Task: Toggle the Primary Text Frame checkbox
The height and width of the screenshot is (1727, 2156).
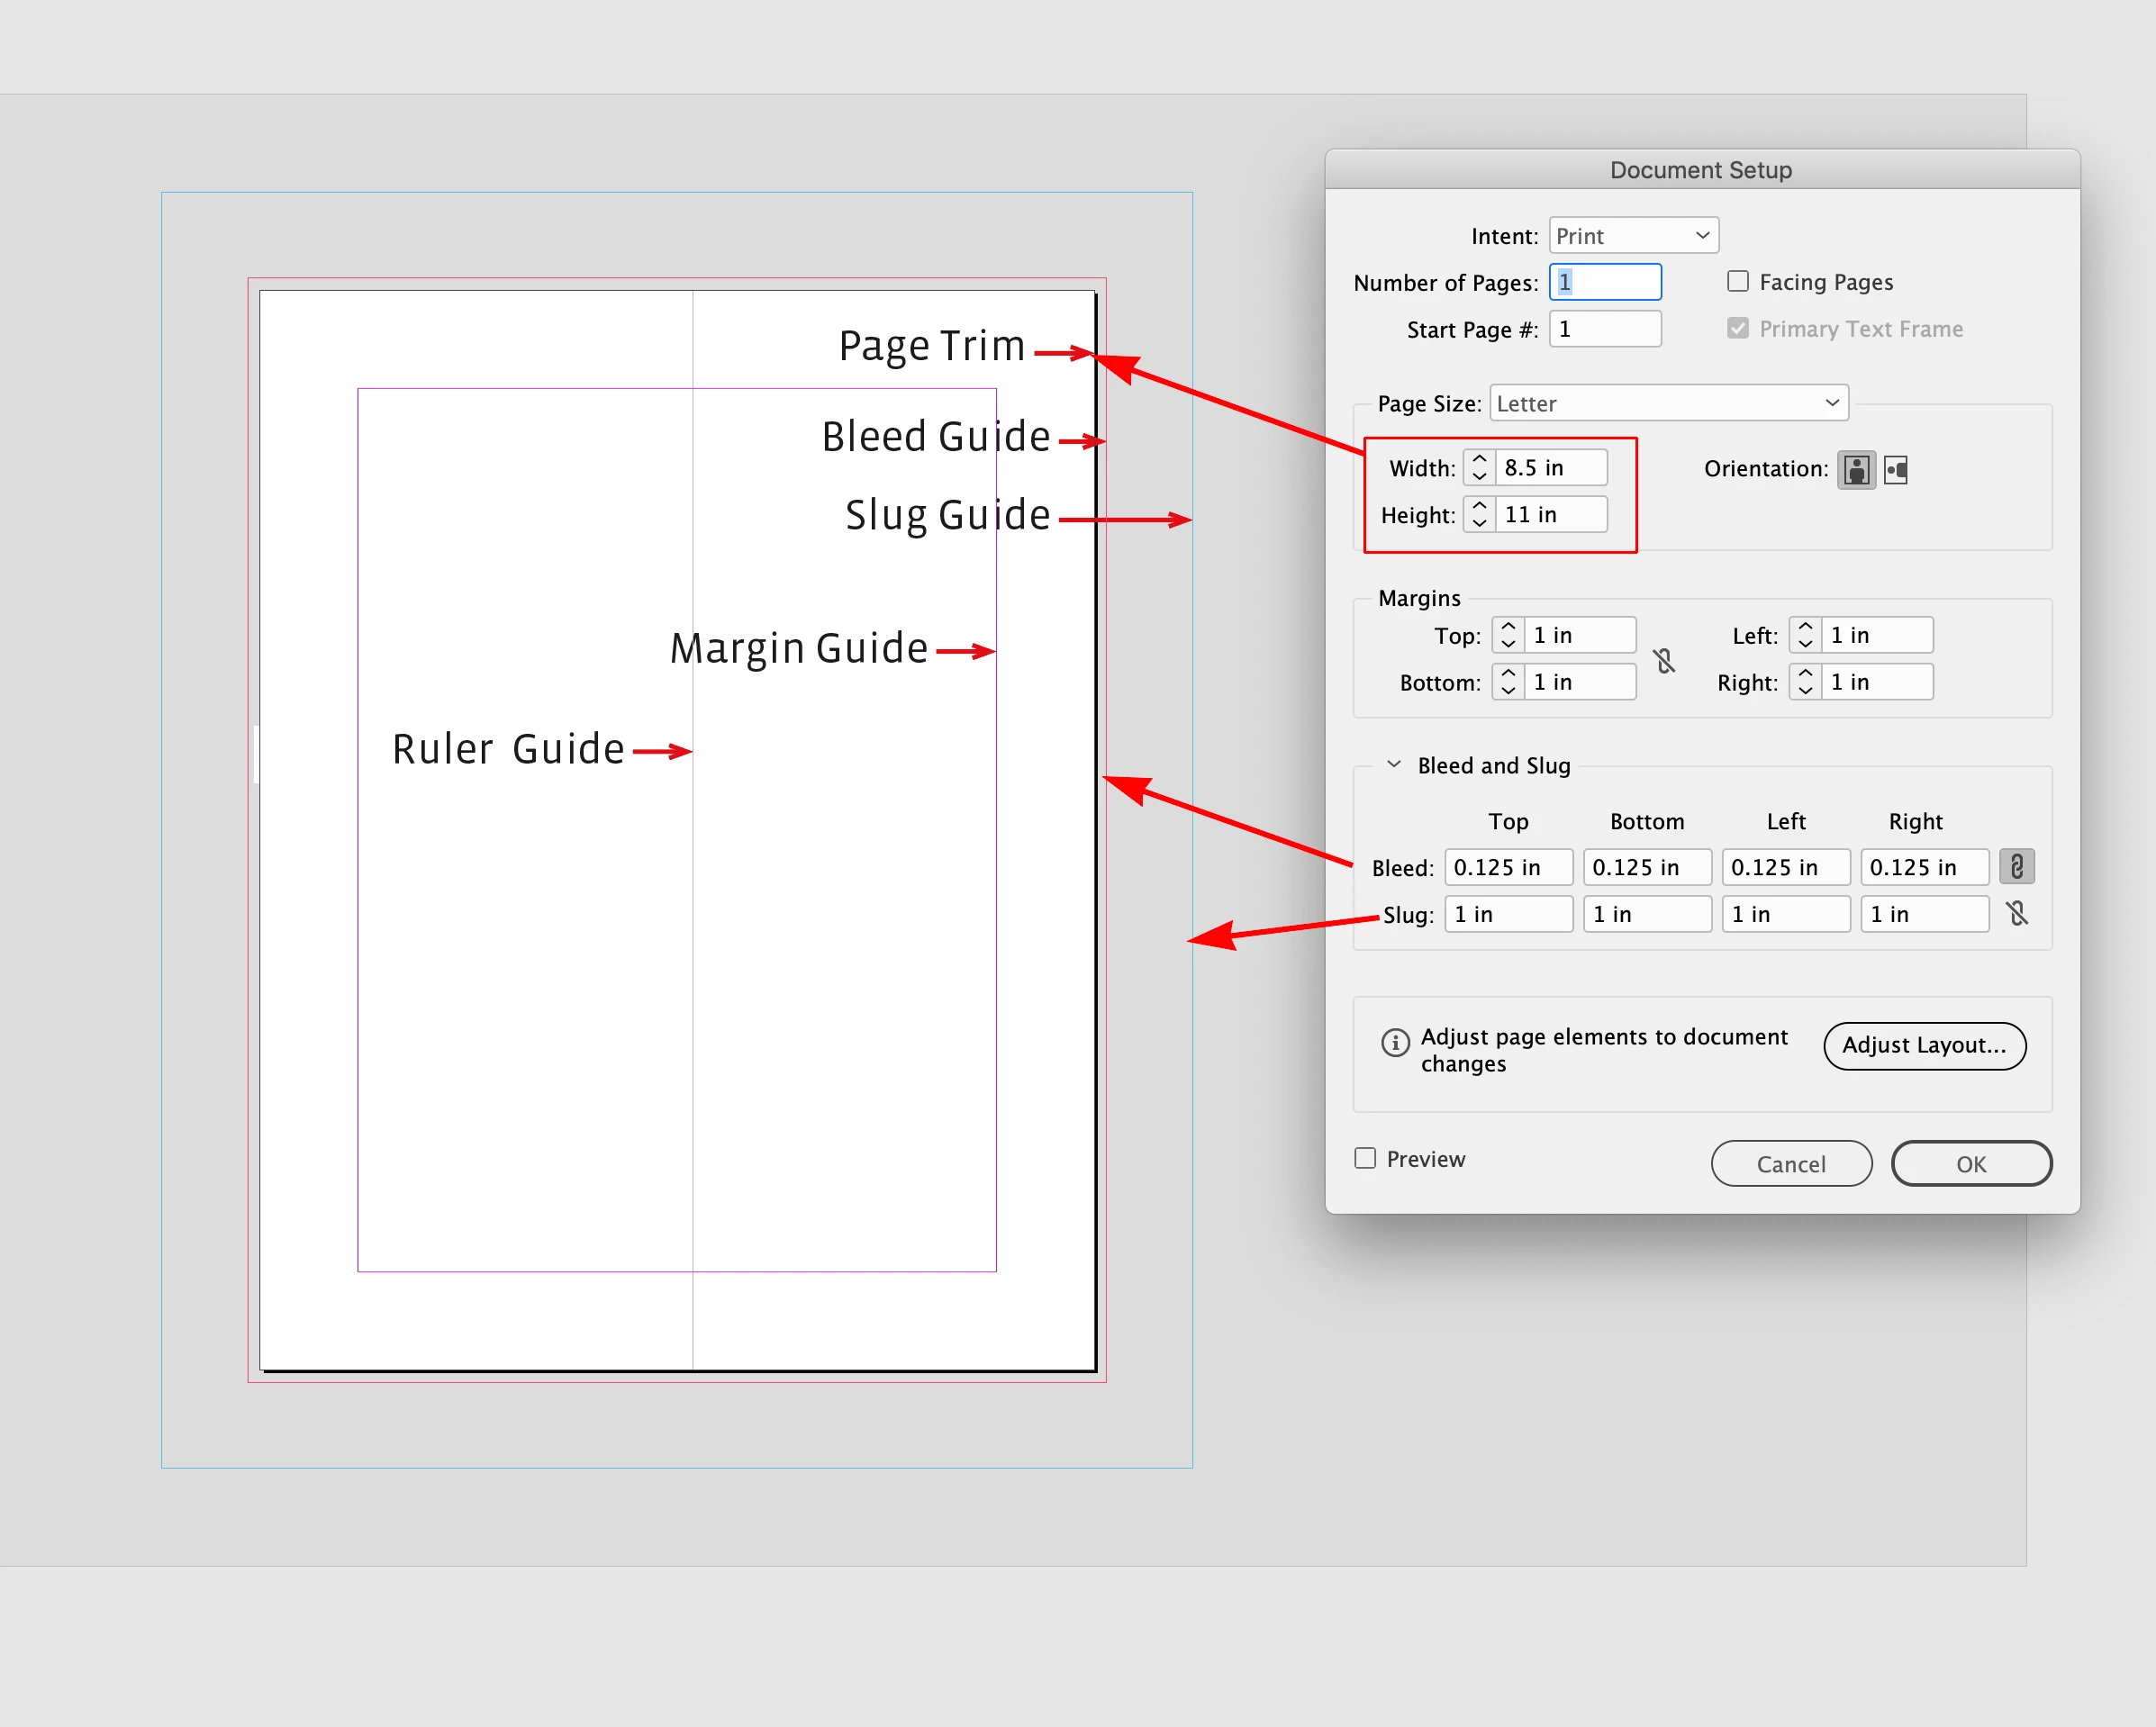Action: (x=1738, y=329)
